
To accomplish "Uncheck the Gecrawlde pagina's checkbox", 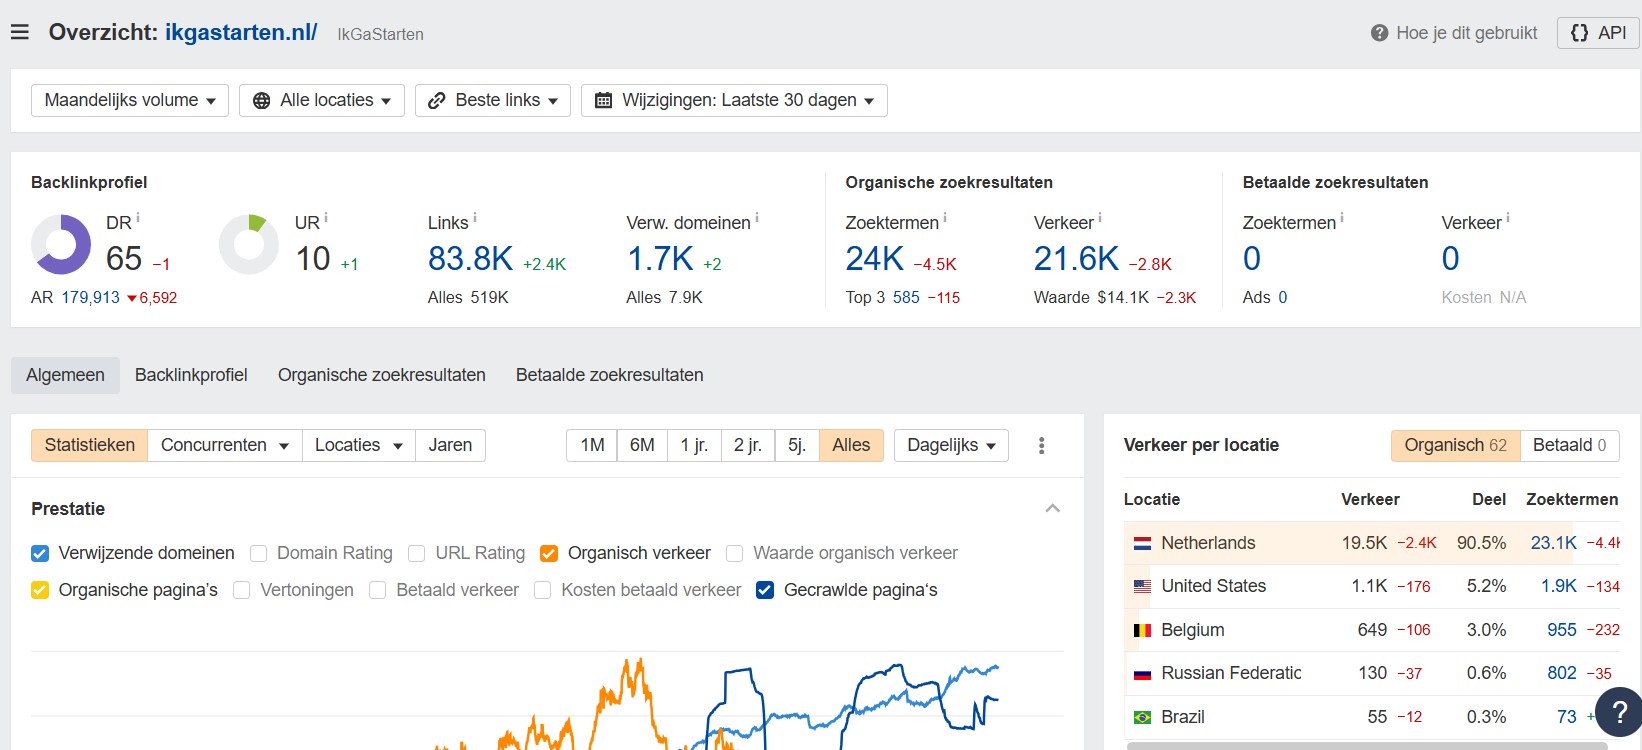I will click(765, 590).
